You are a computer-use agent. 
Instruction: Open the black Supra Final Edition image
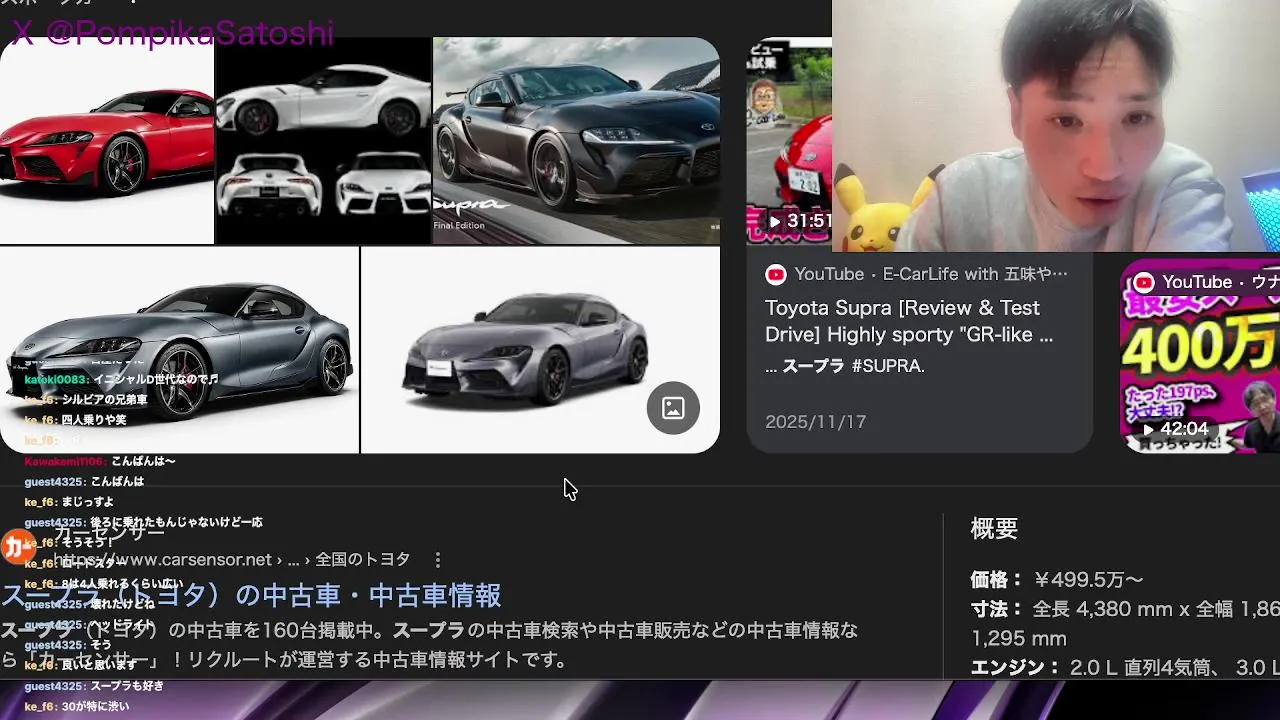(576, 141)
